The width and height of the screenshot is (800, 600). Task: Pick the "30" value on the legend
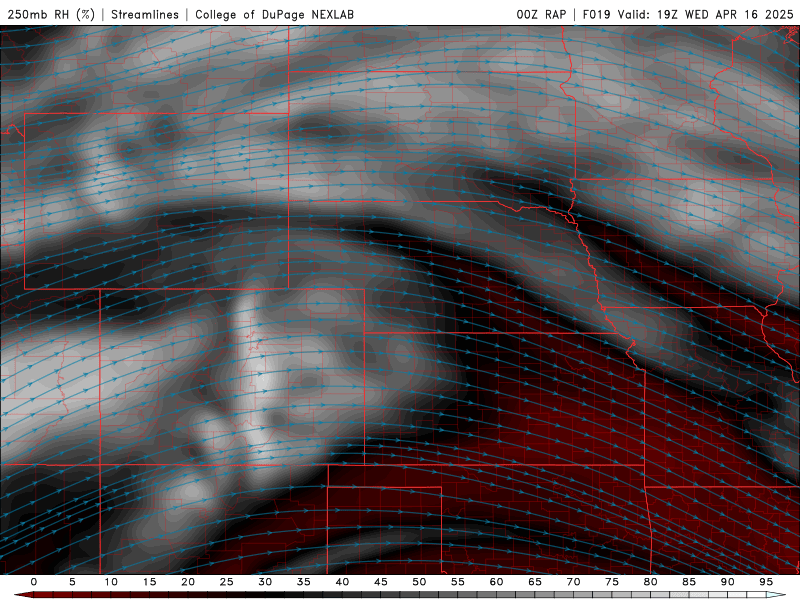point(265,582)
